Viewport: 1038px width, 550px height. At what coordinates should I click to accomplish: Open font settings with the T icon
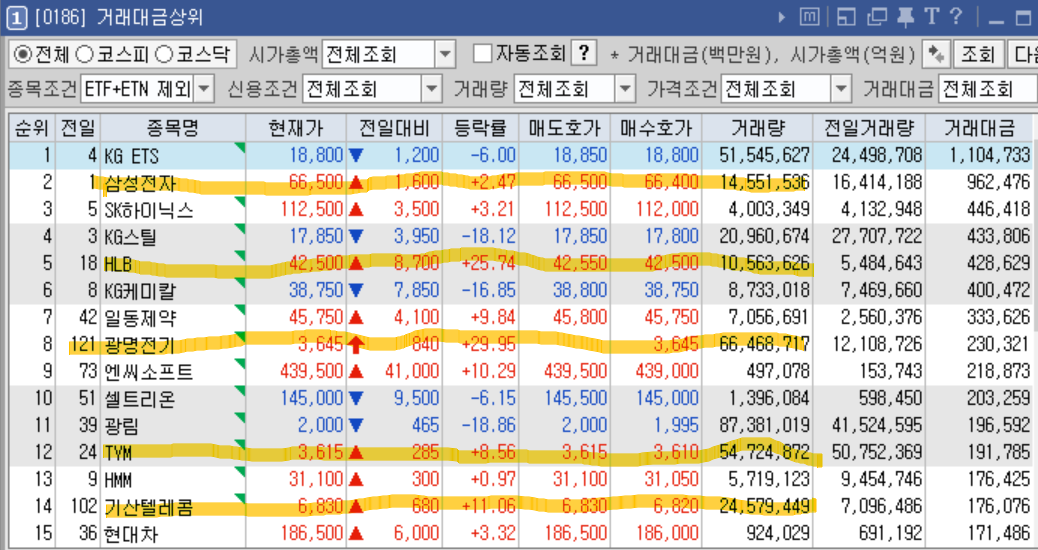coord(932,17)
